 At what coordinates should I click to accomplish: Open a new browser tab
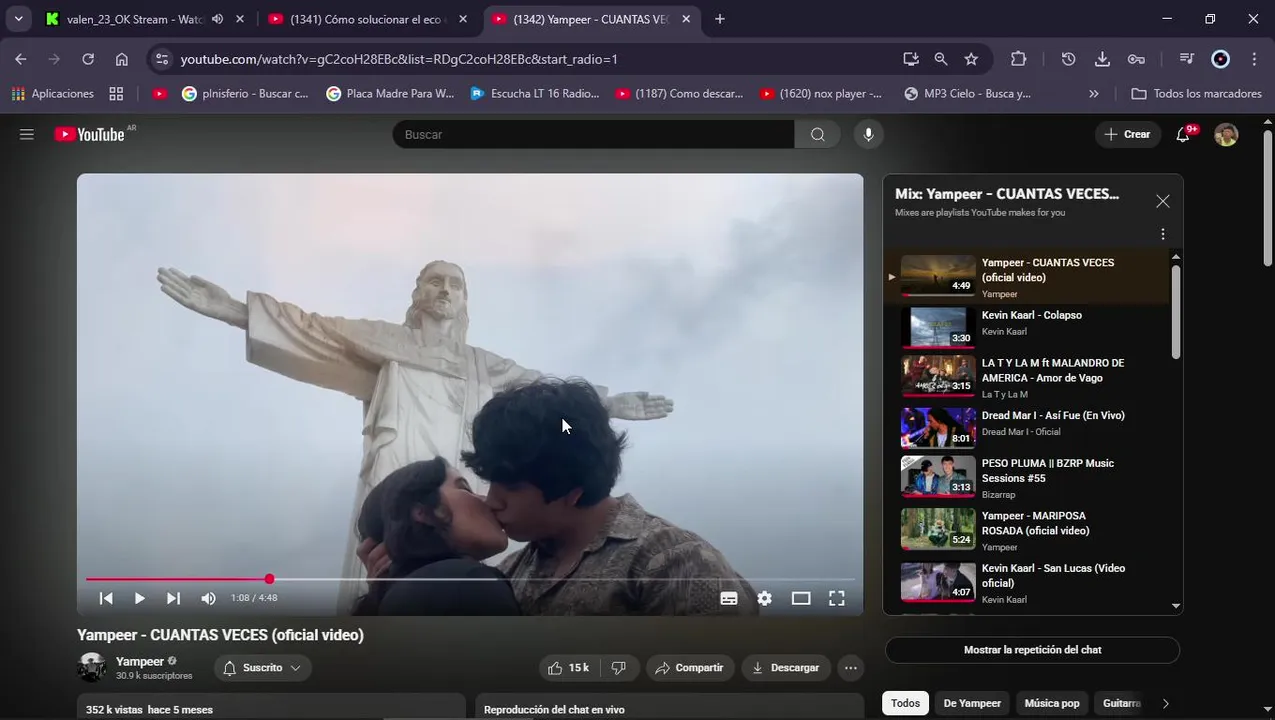tap(720, 19)
